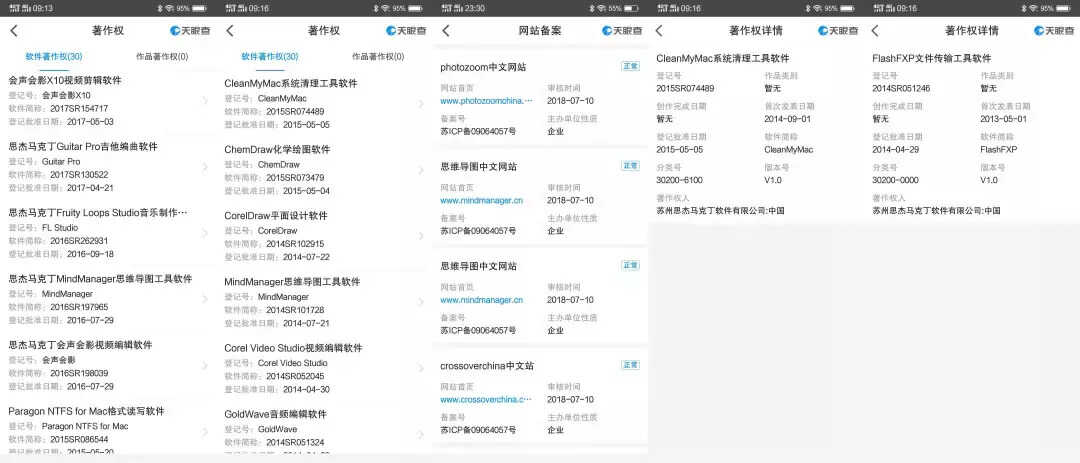Tap 天眼查 logo on FlashFXP 著作权详情 screen

click(x=1054, y=31)
